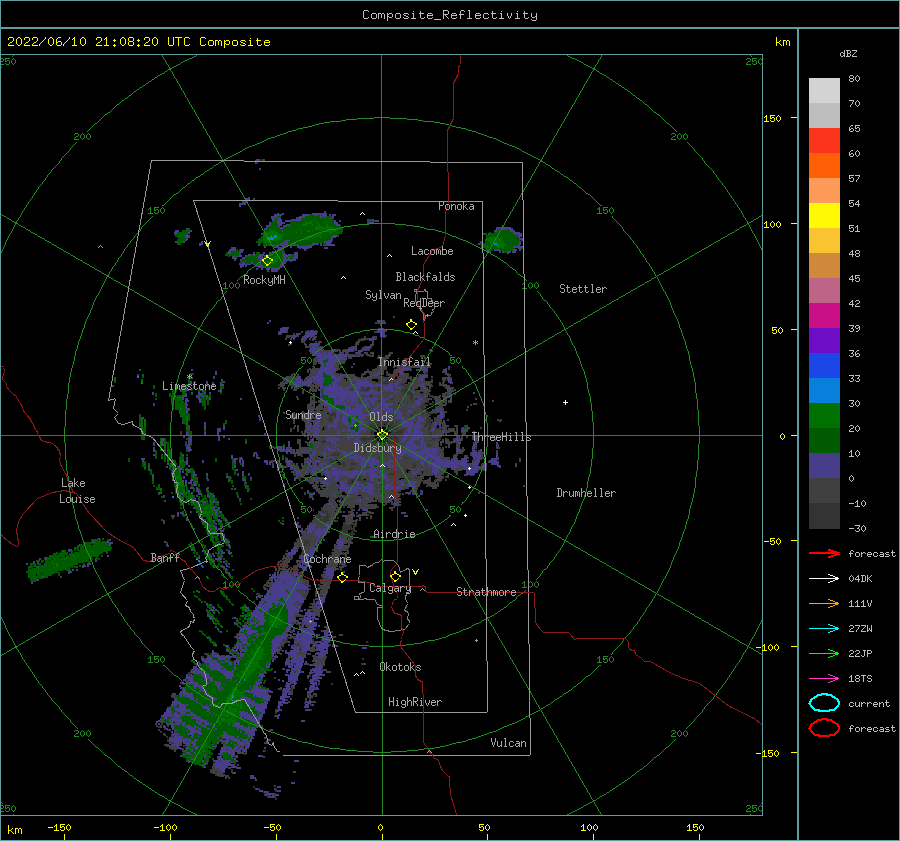Click the Banff label
Screen dimensions: 900x841
165,557
